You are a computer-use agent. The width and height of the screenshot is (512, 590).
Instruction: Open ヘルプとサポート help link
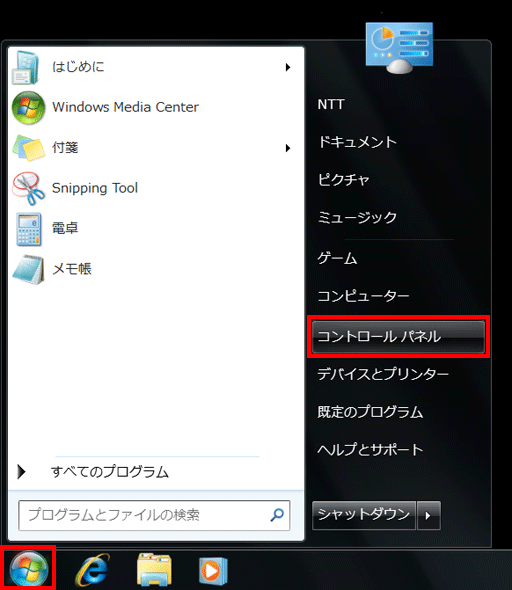coord(371,450)
